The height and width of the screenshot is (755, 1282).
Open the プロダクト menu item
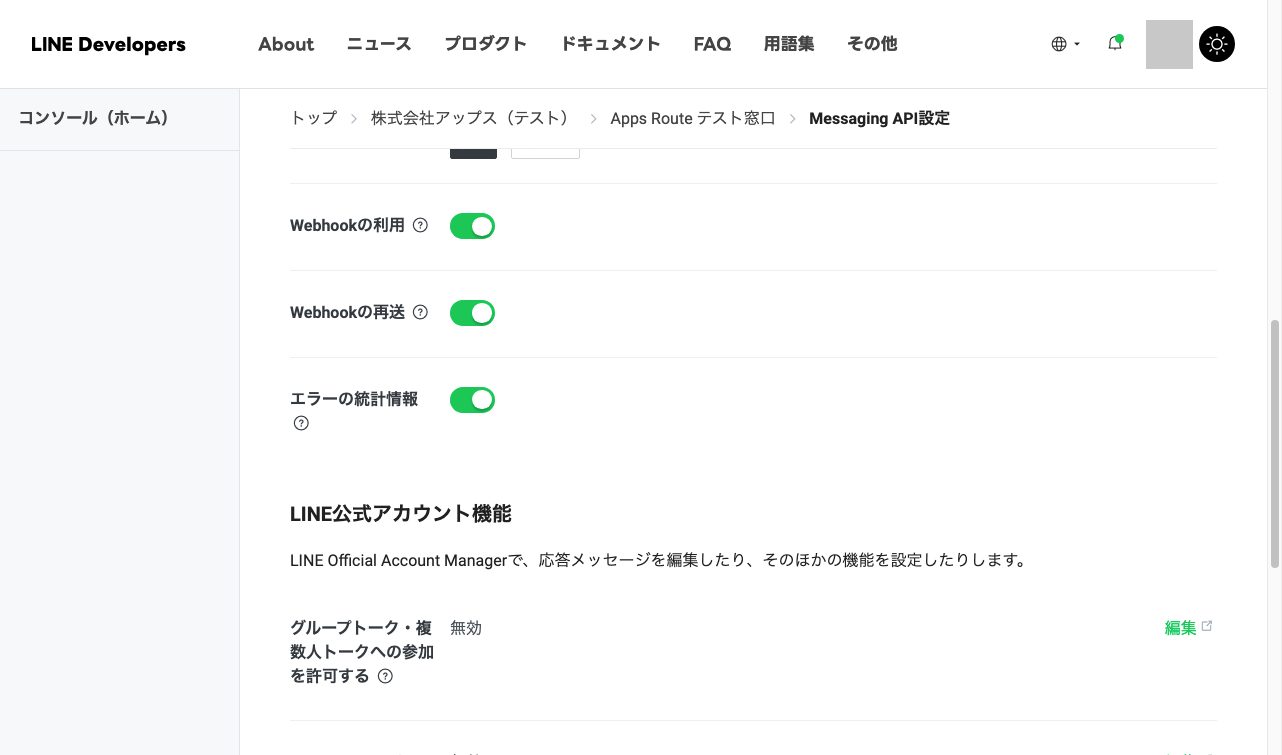486,44
